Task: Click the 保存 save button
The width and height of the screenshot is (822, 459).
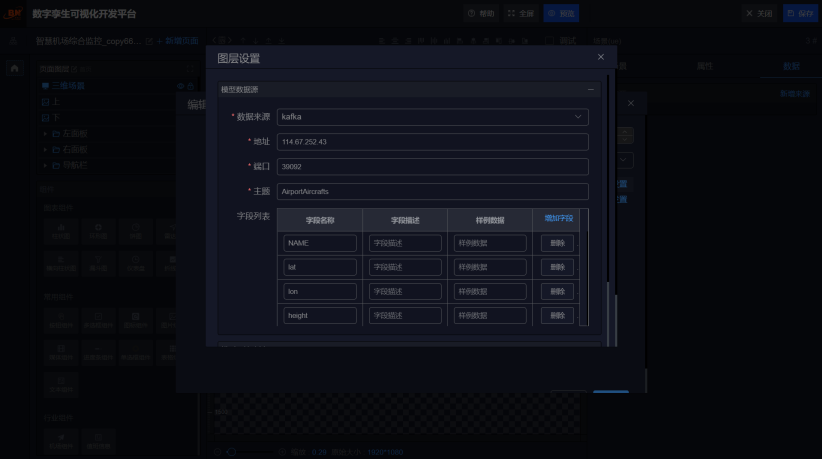Action: (800, 13)
